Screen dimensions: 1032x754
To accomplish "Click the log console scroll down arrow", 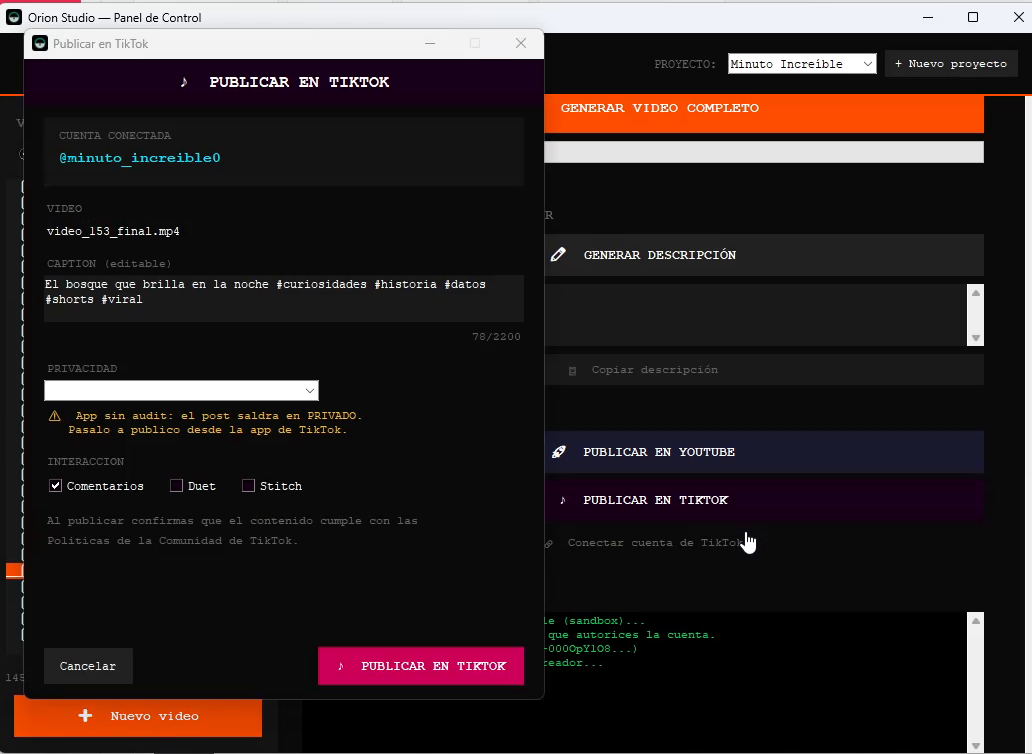I will pyautogui.click(x=976, y=745).
